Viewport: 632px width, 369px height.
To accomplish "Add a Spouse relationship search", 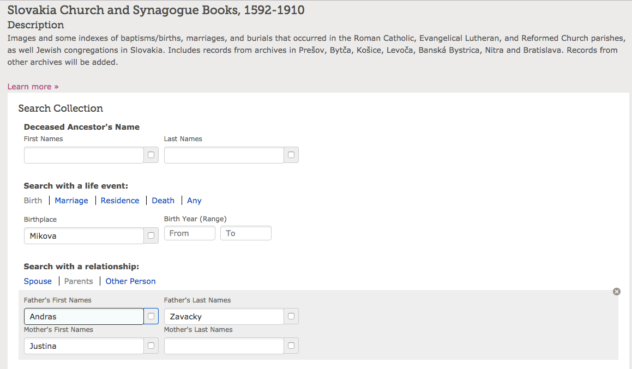I will tap(37, 281).
